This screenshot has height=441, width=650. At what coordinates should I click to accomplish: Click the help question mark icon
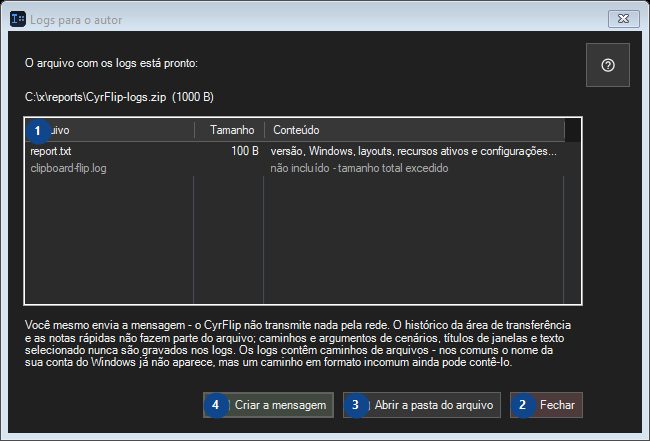pos(608,65)
